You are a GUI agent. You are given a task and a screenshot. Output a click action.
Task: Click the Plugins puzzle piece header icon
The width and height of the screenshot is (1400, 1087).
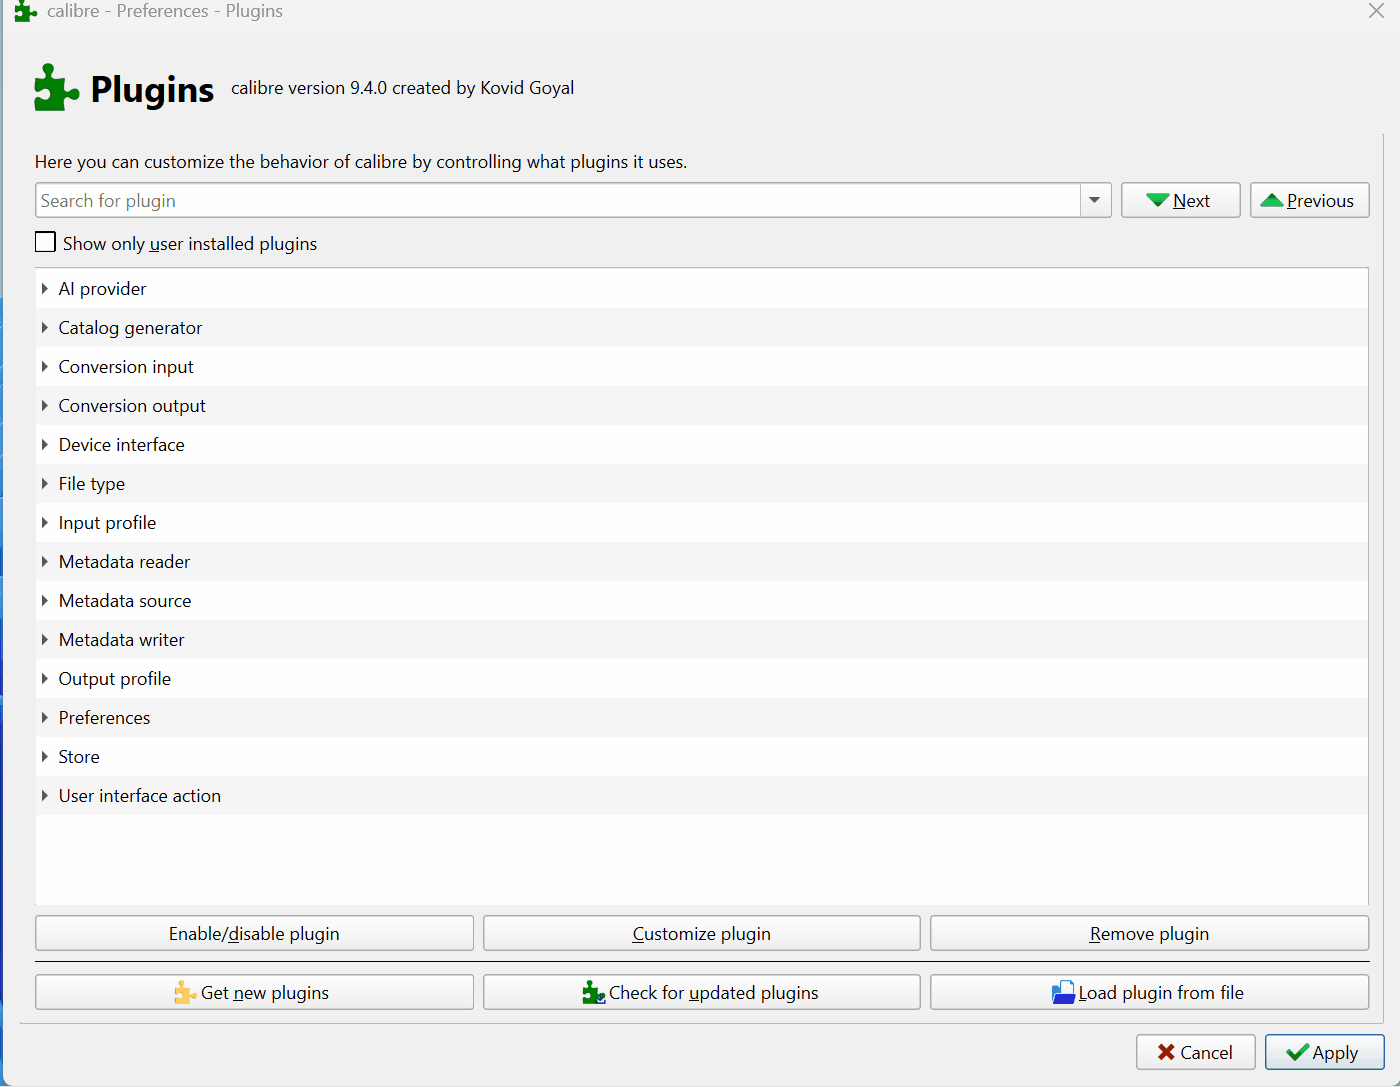click(x=56, y=88)
